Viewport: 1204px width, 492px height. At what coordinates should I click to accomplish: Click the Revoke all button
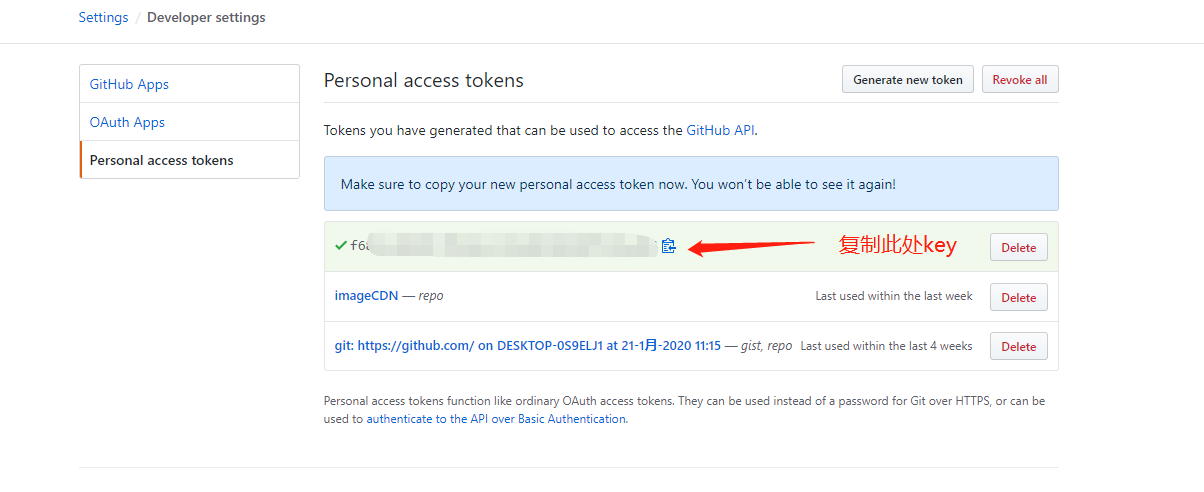pos(1020,80)
